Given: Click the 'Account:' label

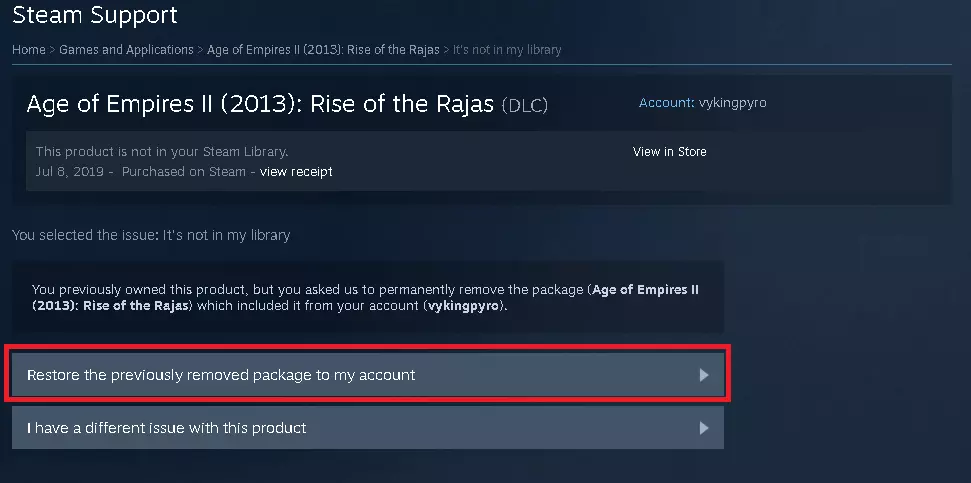Looking at the screenshot, I should [666, 103].
